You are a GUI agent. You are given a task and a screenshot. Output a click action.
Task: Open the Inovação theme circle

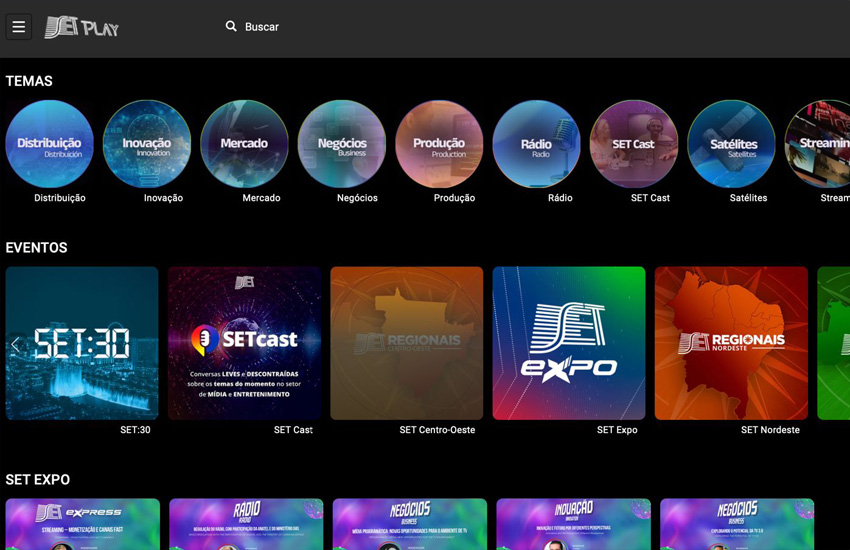[x=147, y=144]
